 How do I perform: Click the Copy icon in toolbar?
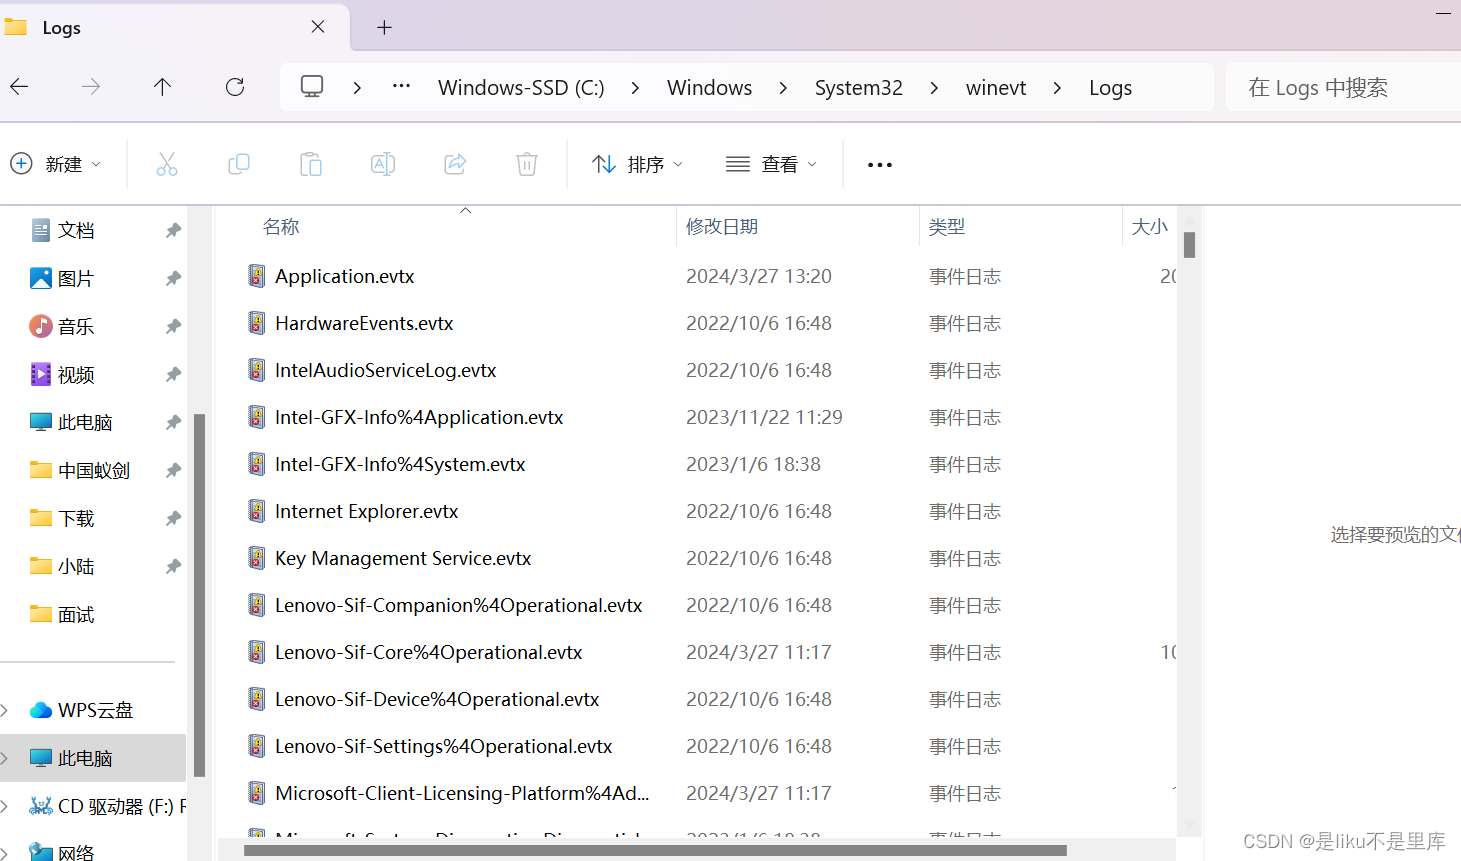pos(239,164)
